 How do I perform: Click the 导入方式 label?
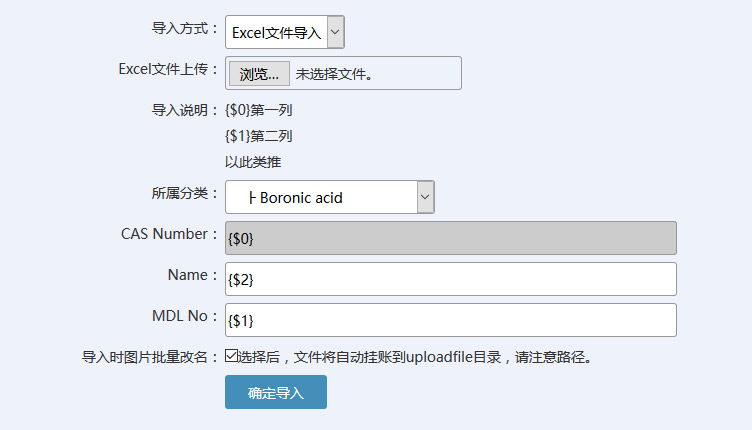(x=184, y=28)
